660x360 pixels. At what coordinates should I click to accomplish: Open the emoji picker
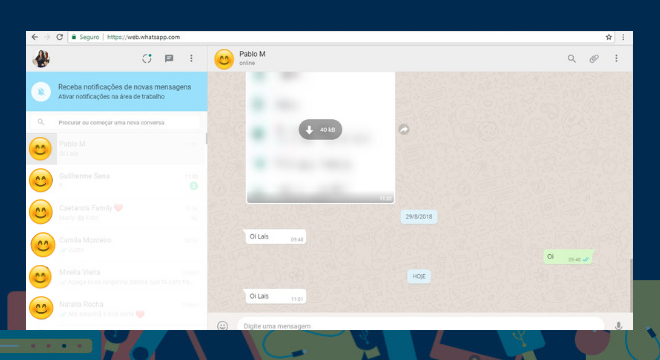pos(222,325)
